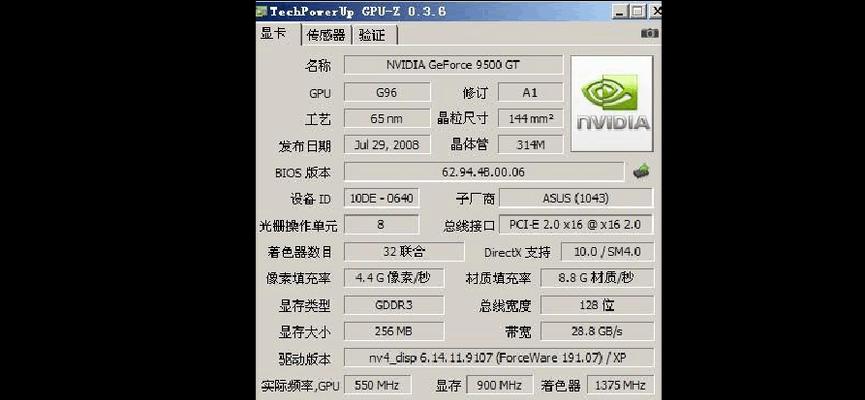Click the shaders field 32 联合
Image resolution: width=865 pixels, height=400 pixels.
(404, 252)
